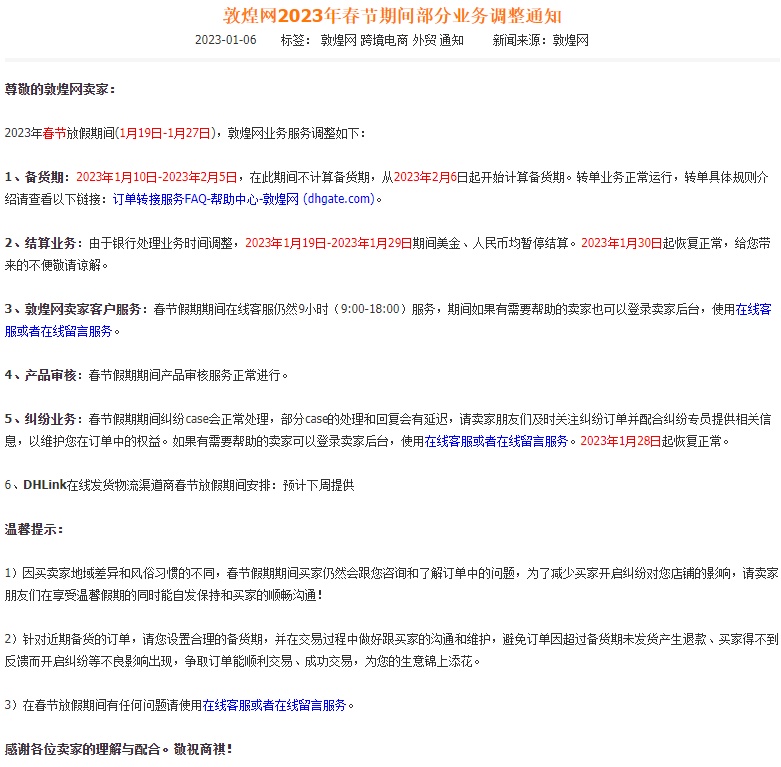Viewport: 781px width, 767px height.
Task: Click the red word 春节 in intro line
Action: pyautogui.click(x=54, y=133)
